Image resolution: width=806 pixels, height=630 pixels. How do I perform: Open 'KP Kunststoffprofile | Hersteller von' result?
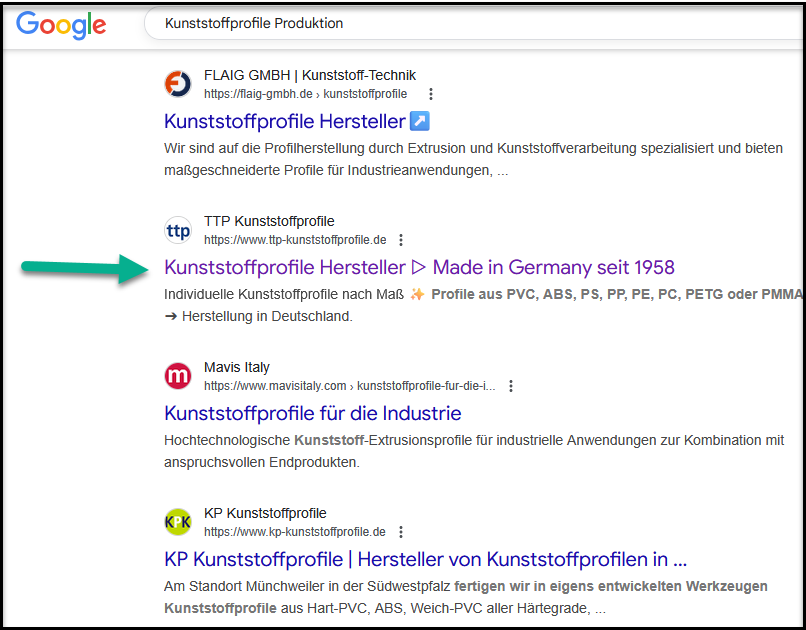coord(425,559)
